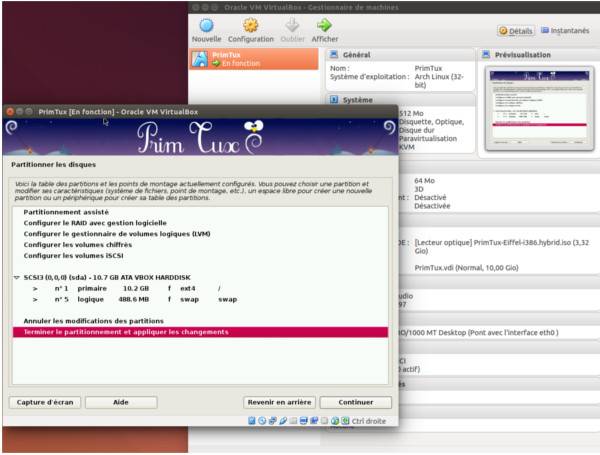Expand the n° 5 logique partition arrow
The image size is (600, 455).
(35, 300)
